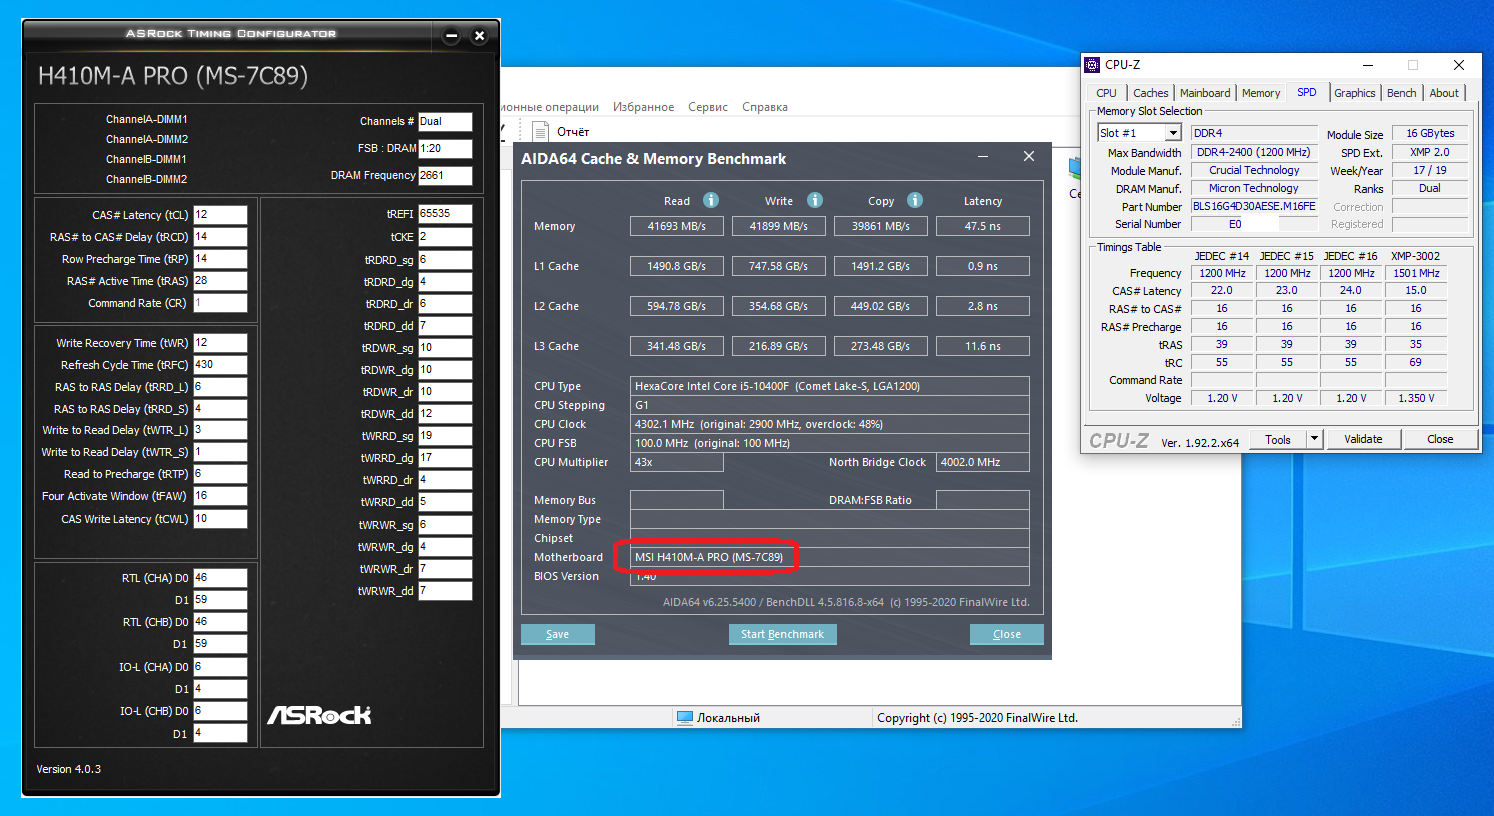
Task: Click the tWRRD_sg field showing 19
Action: coord(445,436)
